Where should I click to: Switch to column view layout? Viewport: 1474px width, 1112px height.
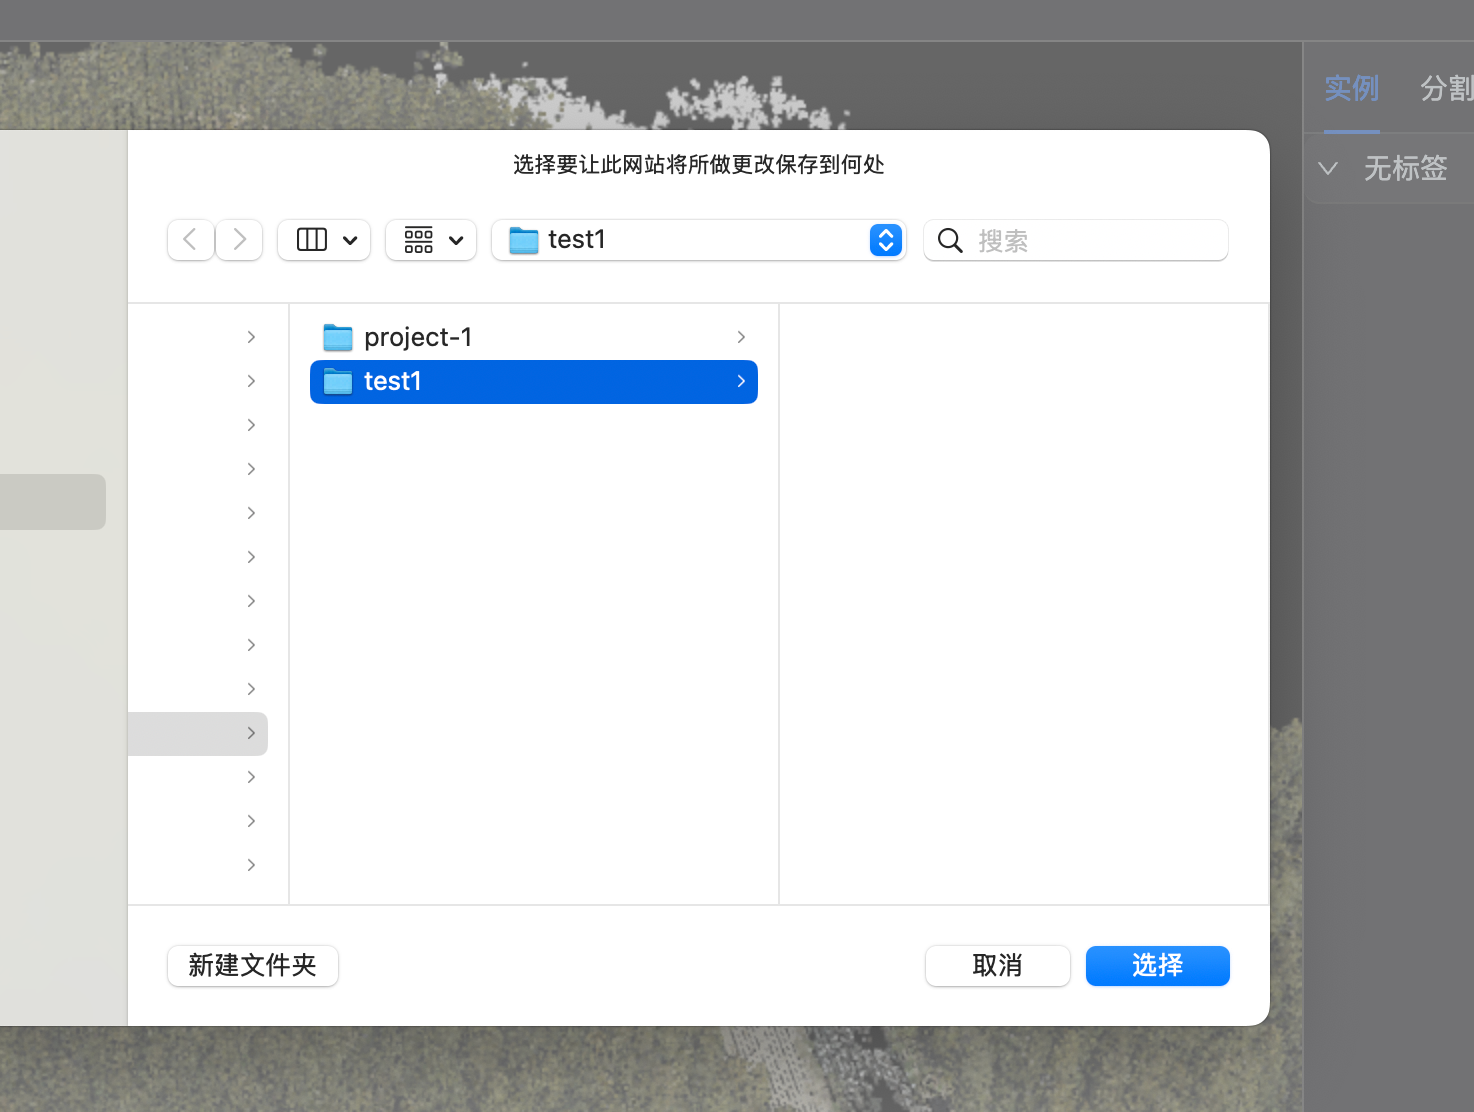pyautogui.click(x=311, y=240)
